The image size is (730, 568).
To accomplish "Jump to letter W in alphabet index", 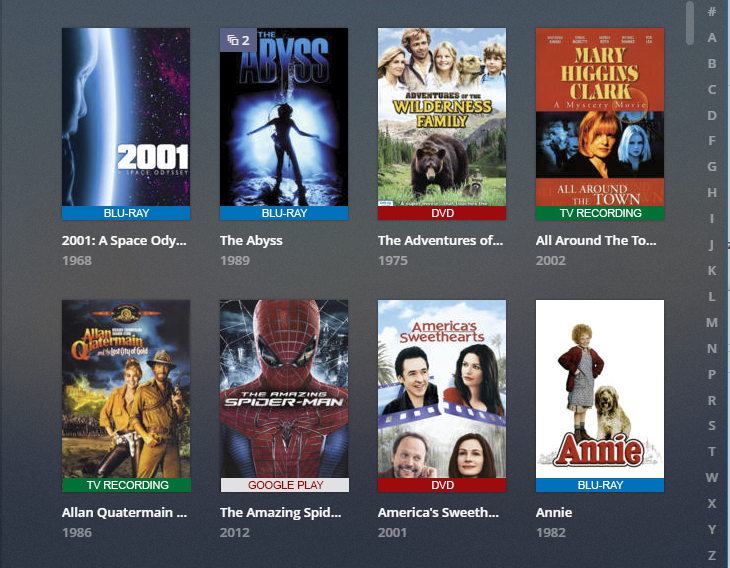I will [711, 477].
